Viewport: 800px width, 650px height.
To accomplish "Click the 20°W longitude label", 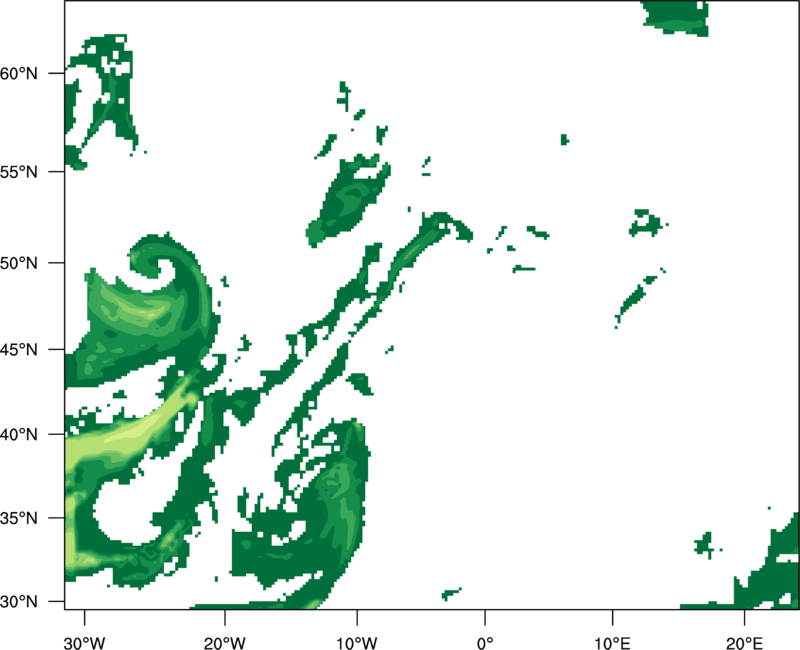I will [224, 643].
